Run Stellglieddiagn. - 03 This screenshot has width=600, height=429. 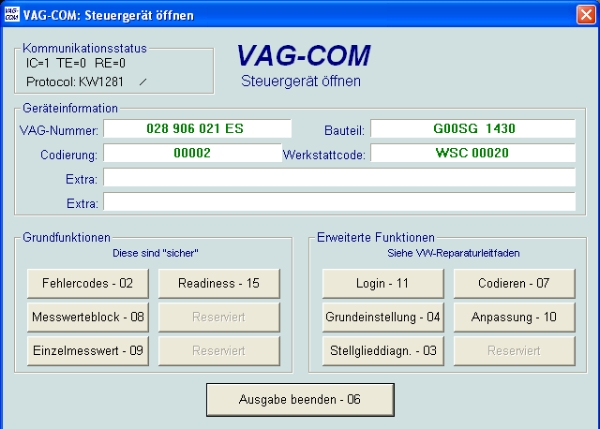tap(383, 351)
